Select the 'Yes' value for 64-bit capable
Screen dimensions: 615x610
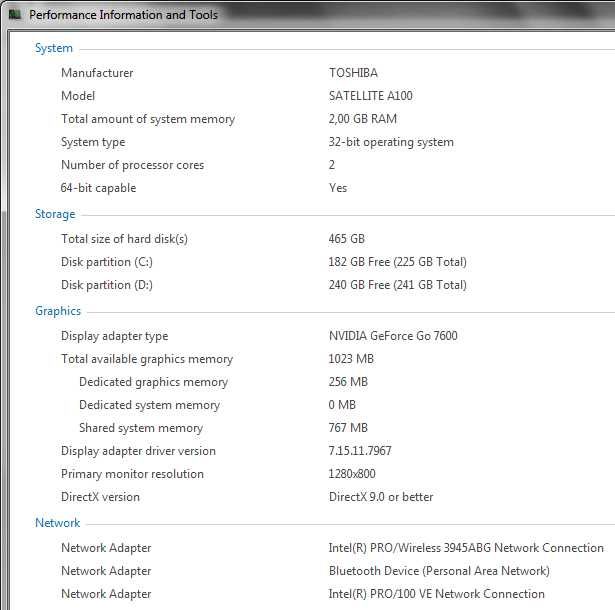338,188
